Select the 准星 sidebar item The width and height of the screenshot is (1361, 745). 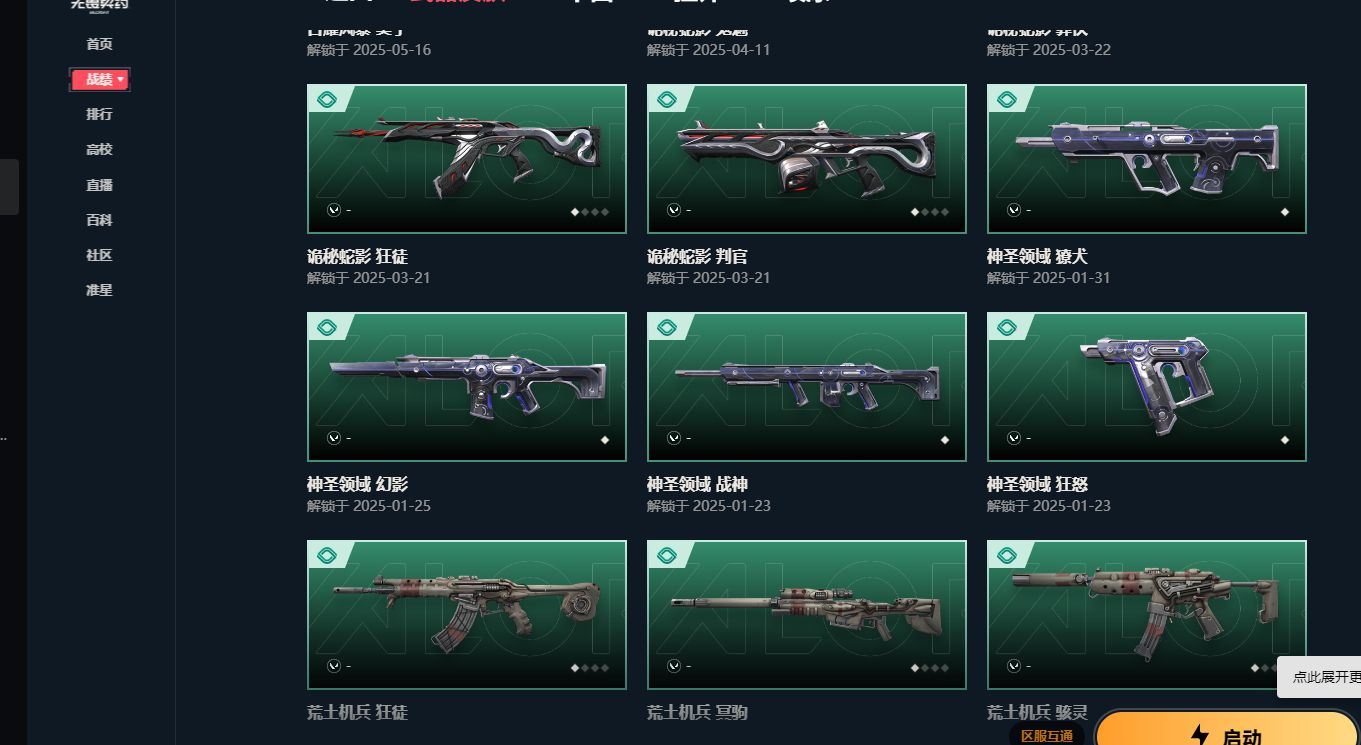99,290
